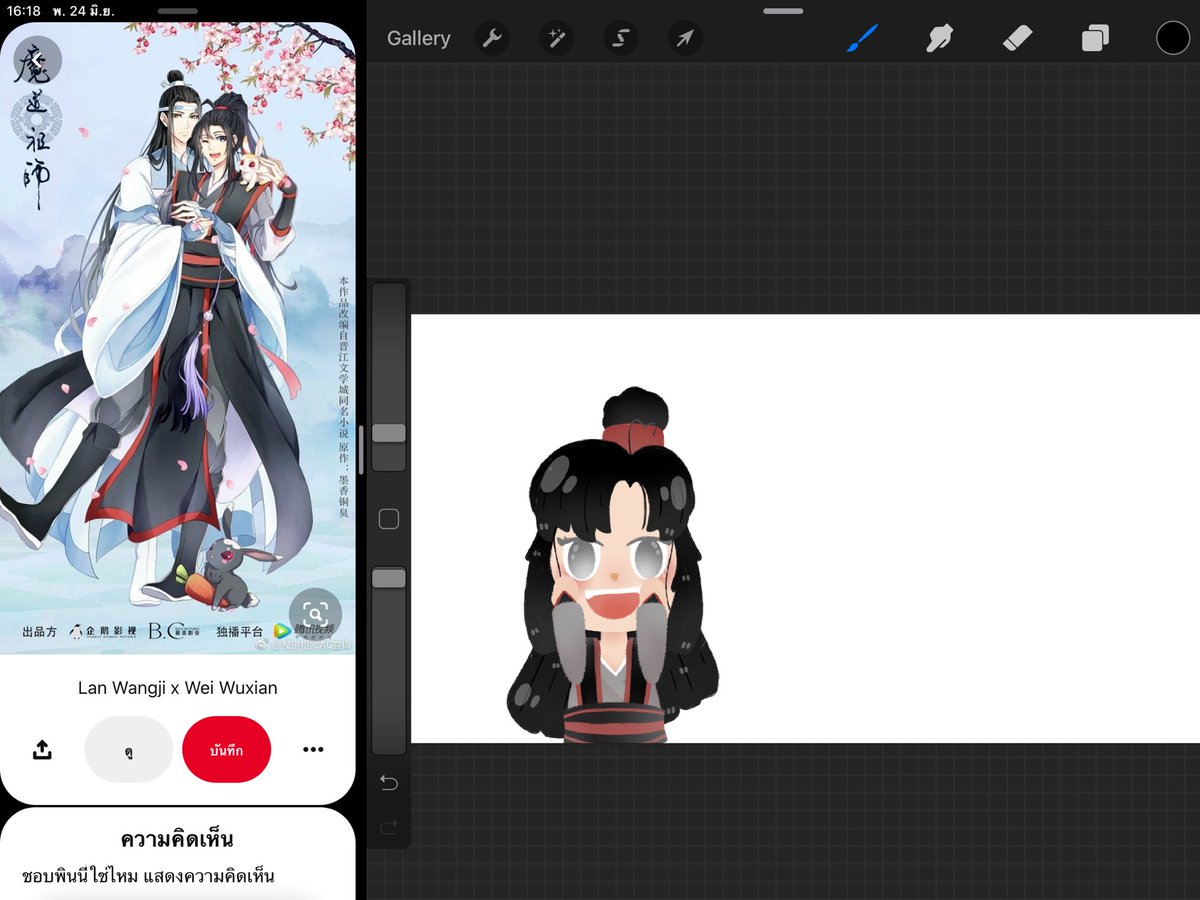Grab the split view divider handle
The image size is (1200, 900).
pos(361,450)
